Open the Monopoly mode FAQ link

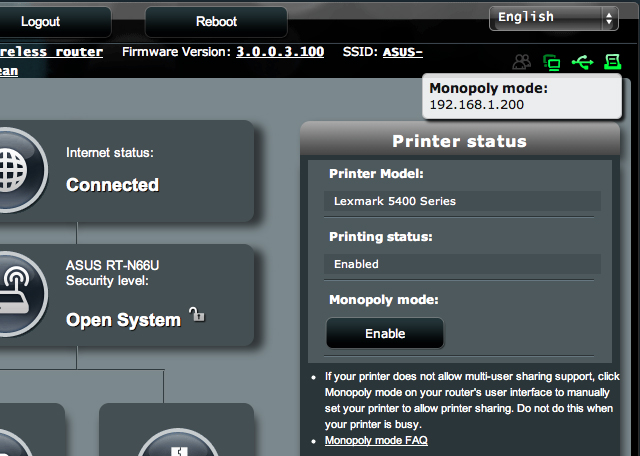[376, 440]
